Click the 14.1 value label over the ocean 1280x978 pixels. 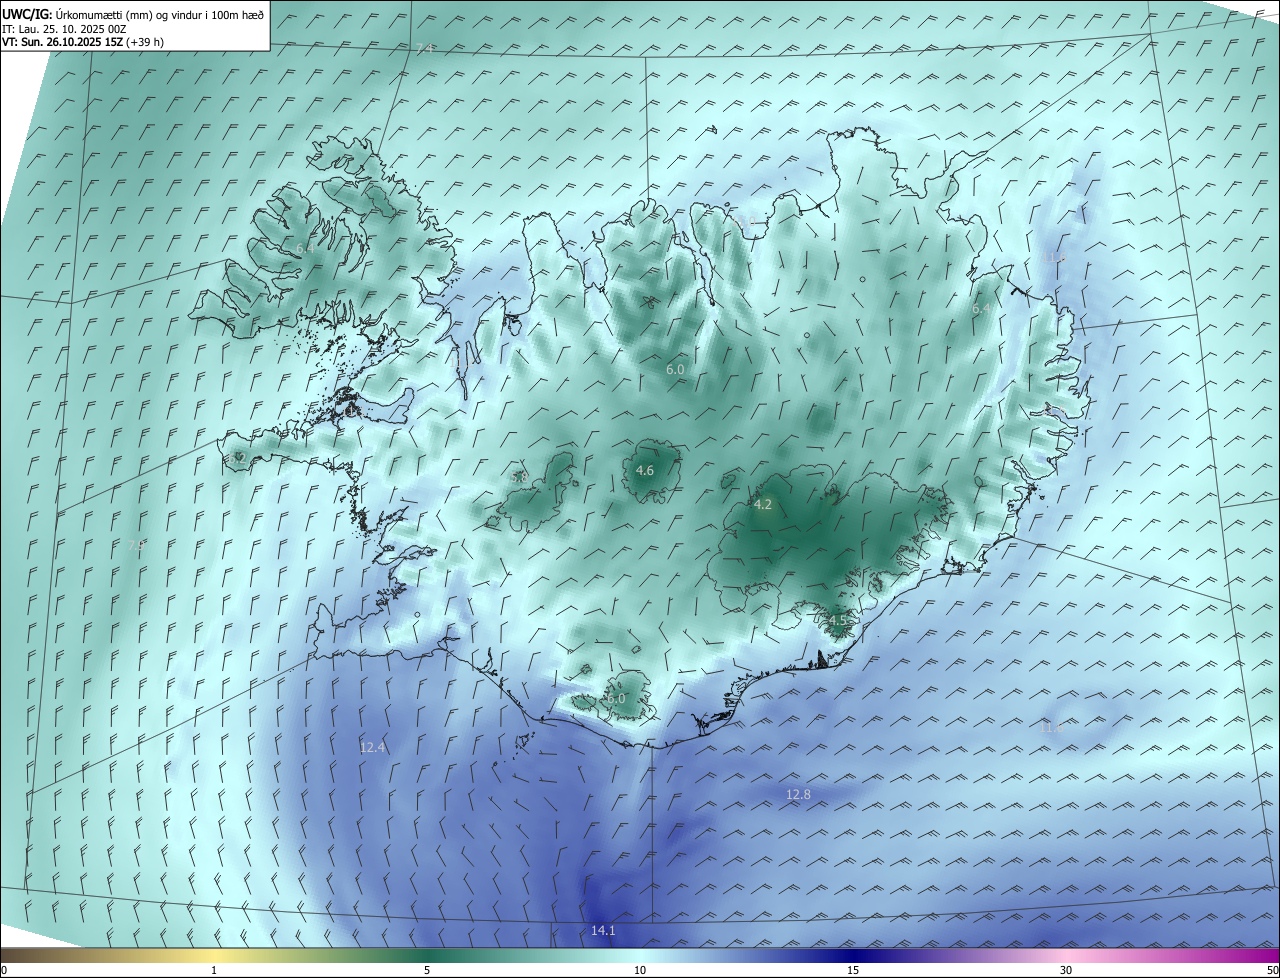point(603,931)
